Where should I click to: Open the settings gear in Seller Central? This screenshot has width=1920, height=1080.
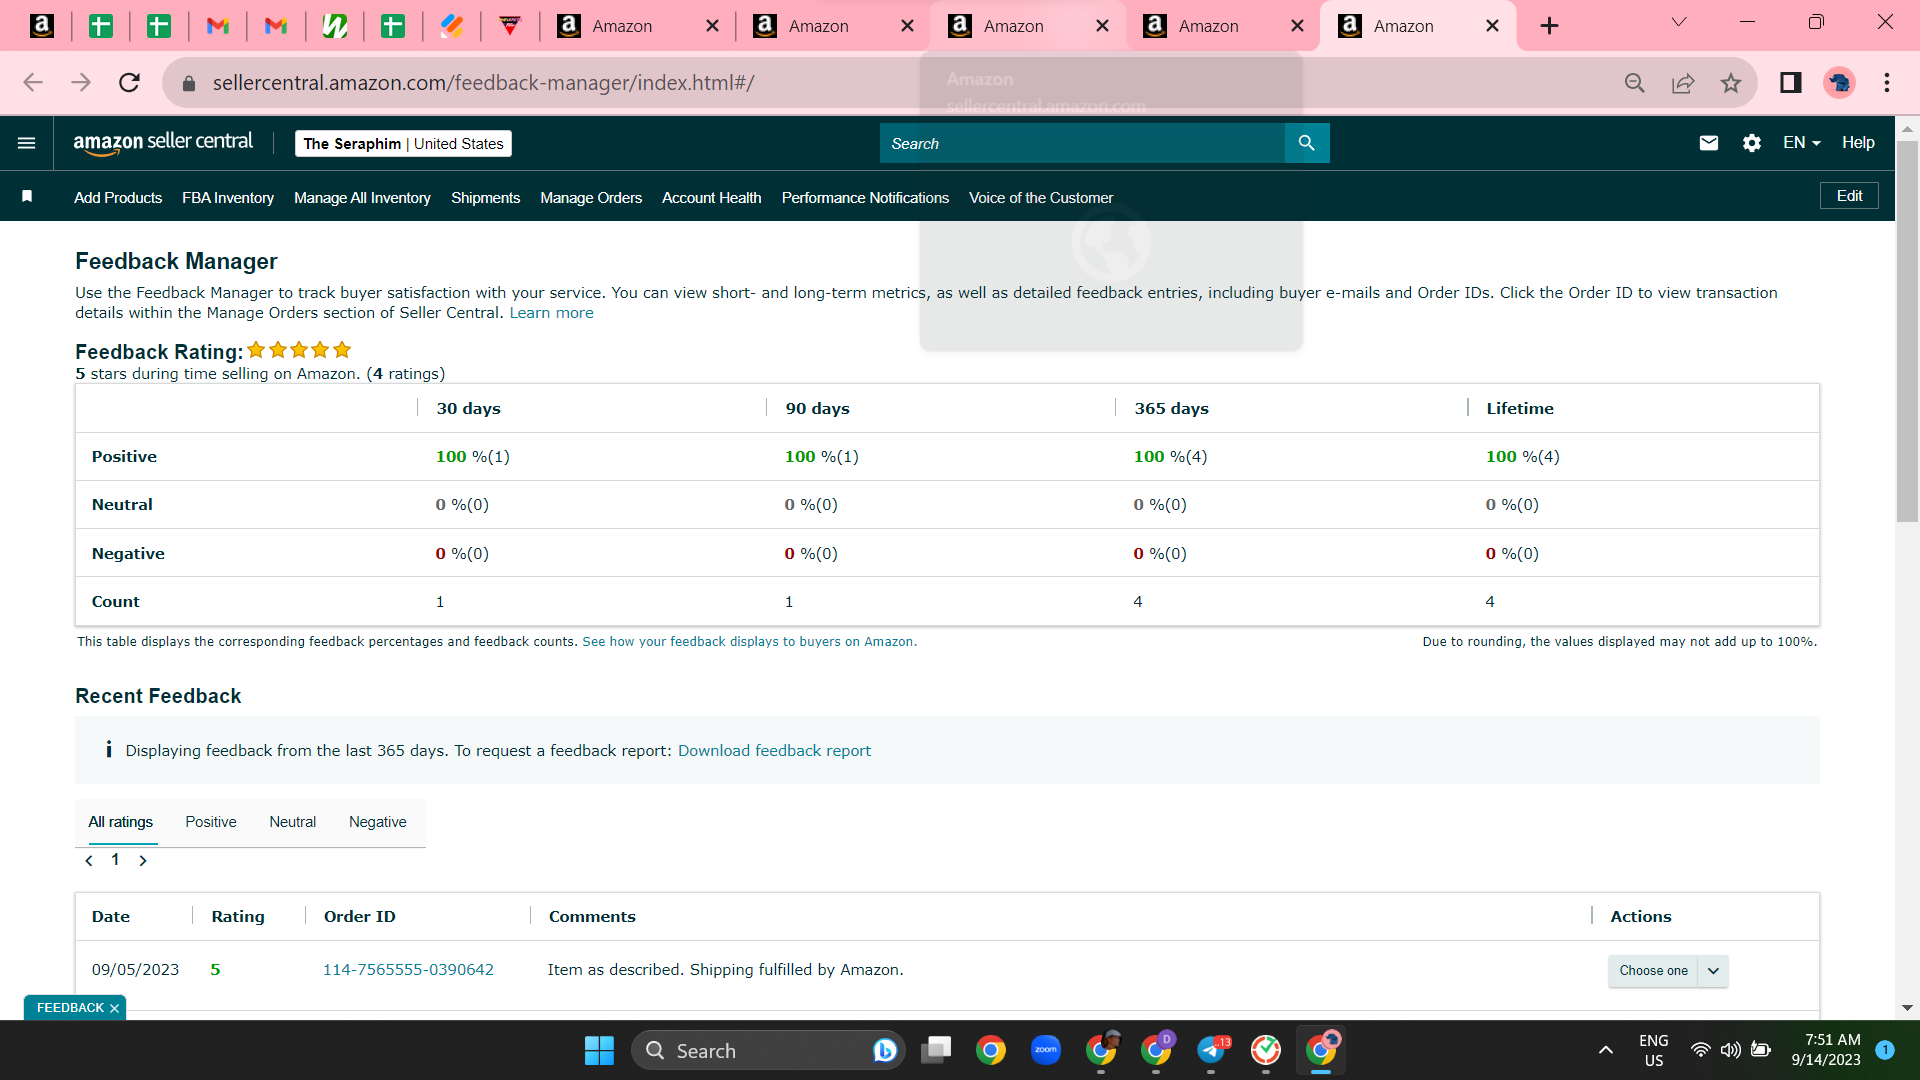1752,143
